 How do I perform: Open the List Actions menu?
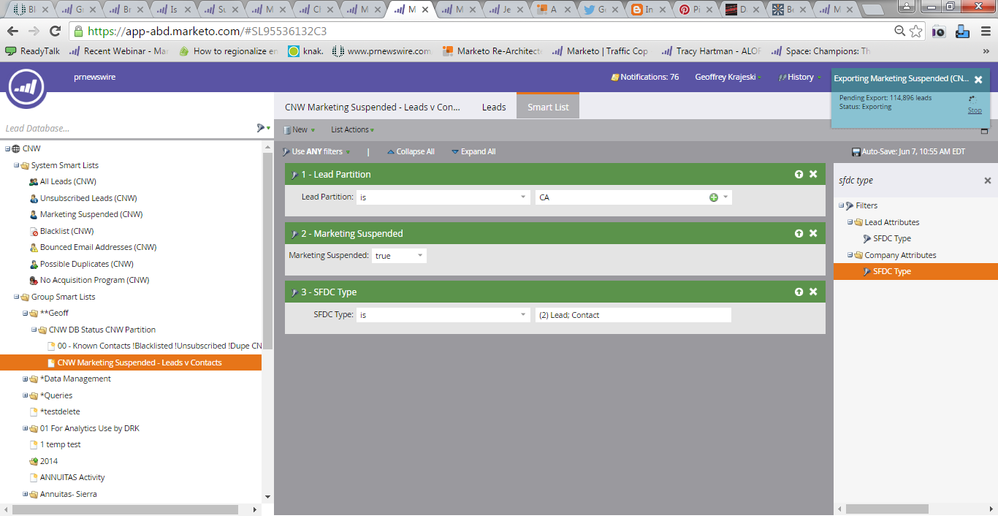tap(352, 130)
